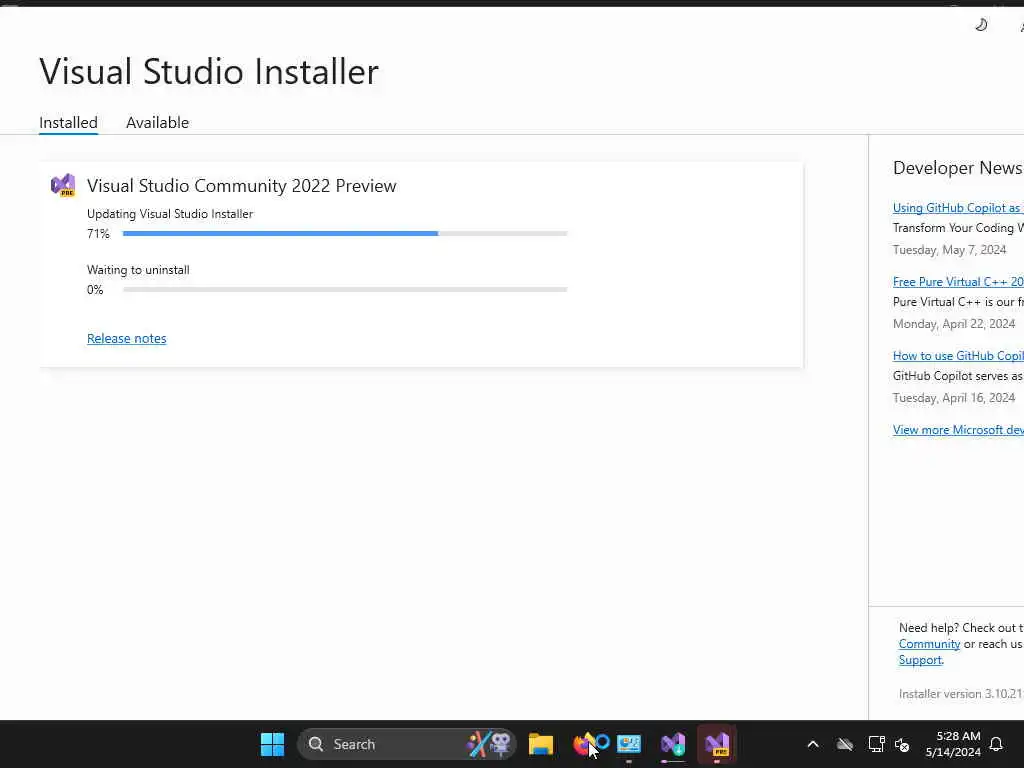Show hidden system tray icons
Screen dimensions: 1024x768
[813, 744]
